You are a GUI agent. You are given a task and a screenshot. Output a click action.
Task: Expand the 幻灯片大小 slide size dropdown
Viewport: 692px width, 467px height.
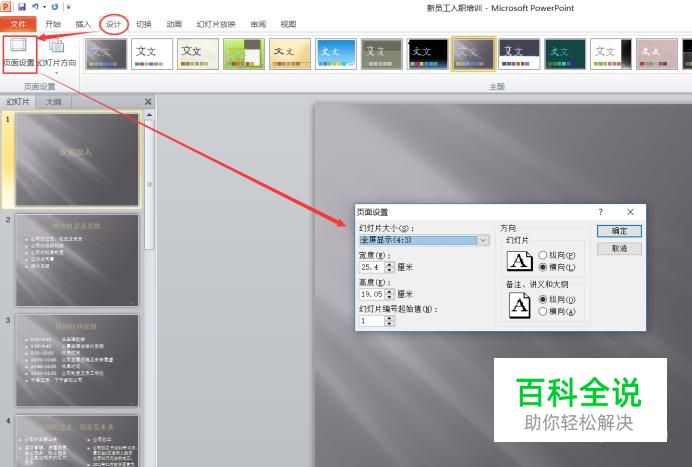[x=483, y=240]
